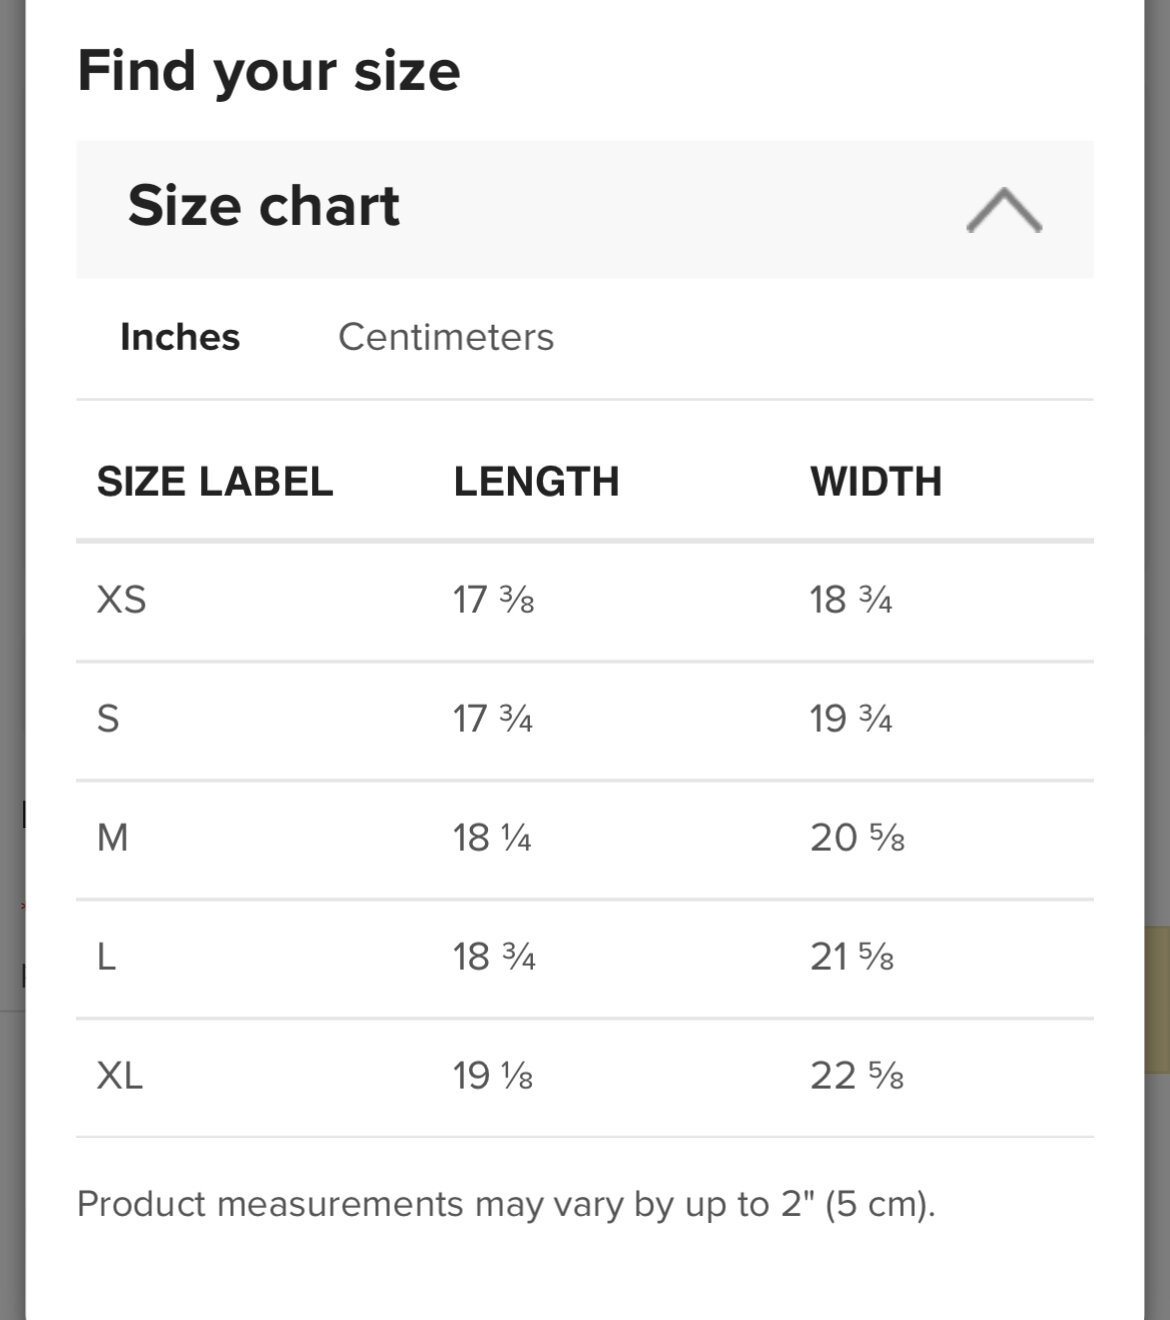Switch to the Centimeters tab
This screenshot has width=1170, height=1320.
point(445,337)
